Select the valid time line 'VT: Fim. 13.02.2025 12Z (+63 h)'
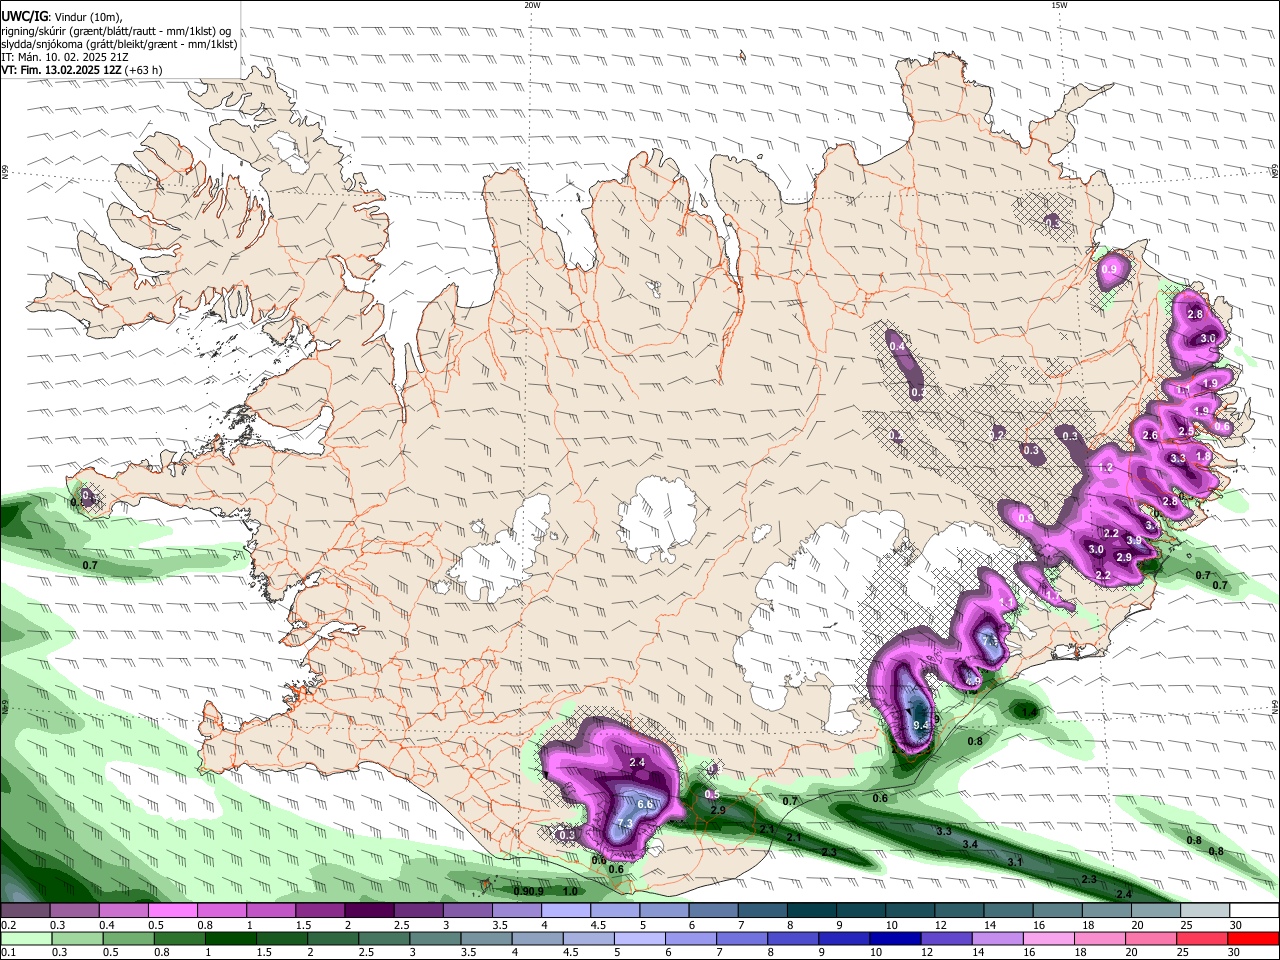This screenshot has width=1280, height=960. [x=82, y=70]
